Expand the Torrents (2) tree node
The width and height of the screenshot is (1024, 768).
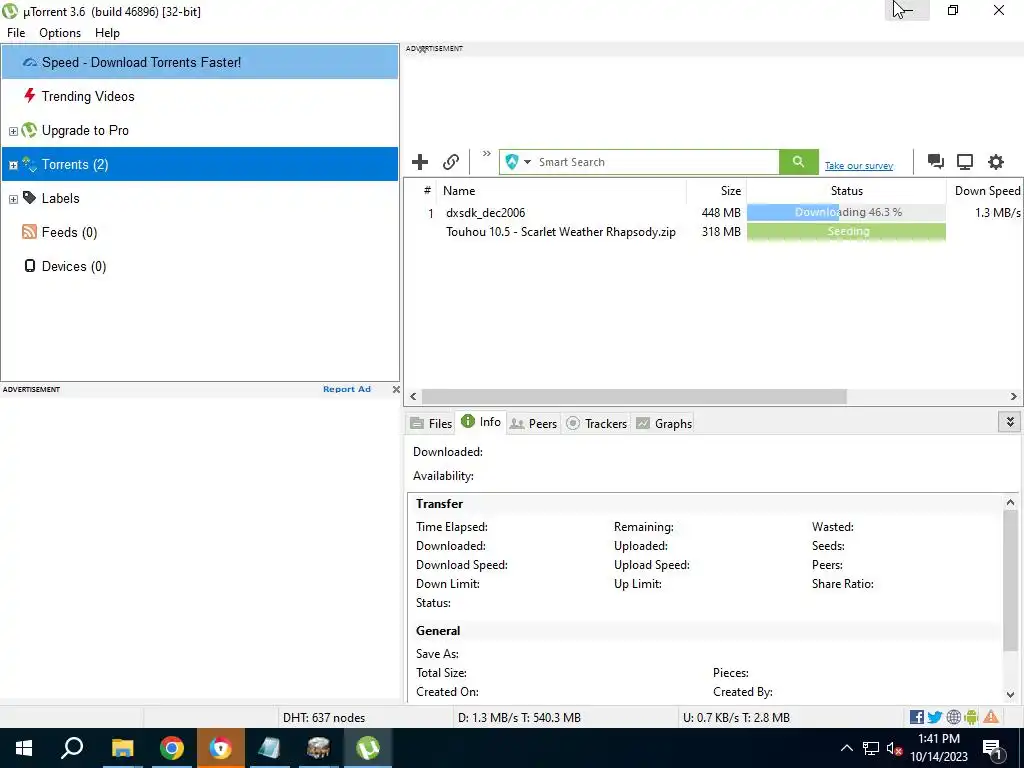[x=13, y=165]
